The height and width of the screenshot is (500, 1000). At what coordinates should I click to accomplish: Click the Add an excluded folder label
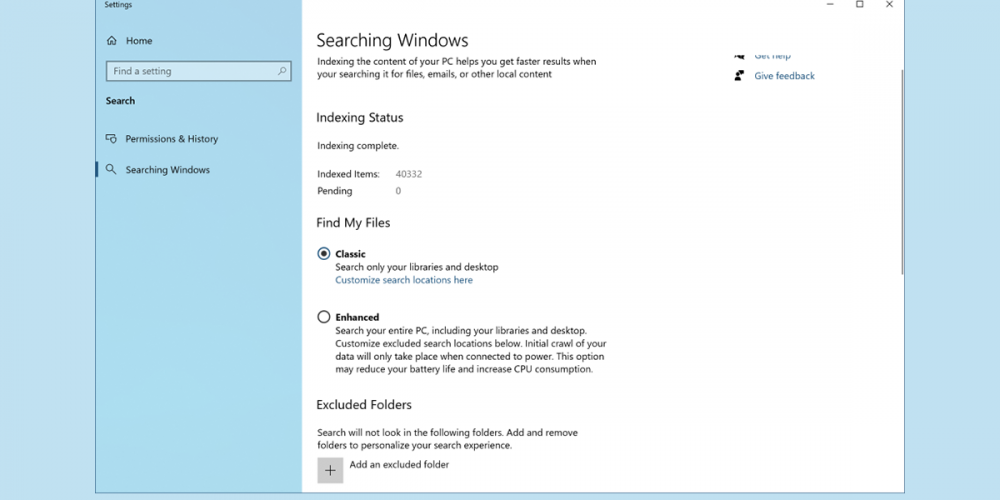[399, 465]
